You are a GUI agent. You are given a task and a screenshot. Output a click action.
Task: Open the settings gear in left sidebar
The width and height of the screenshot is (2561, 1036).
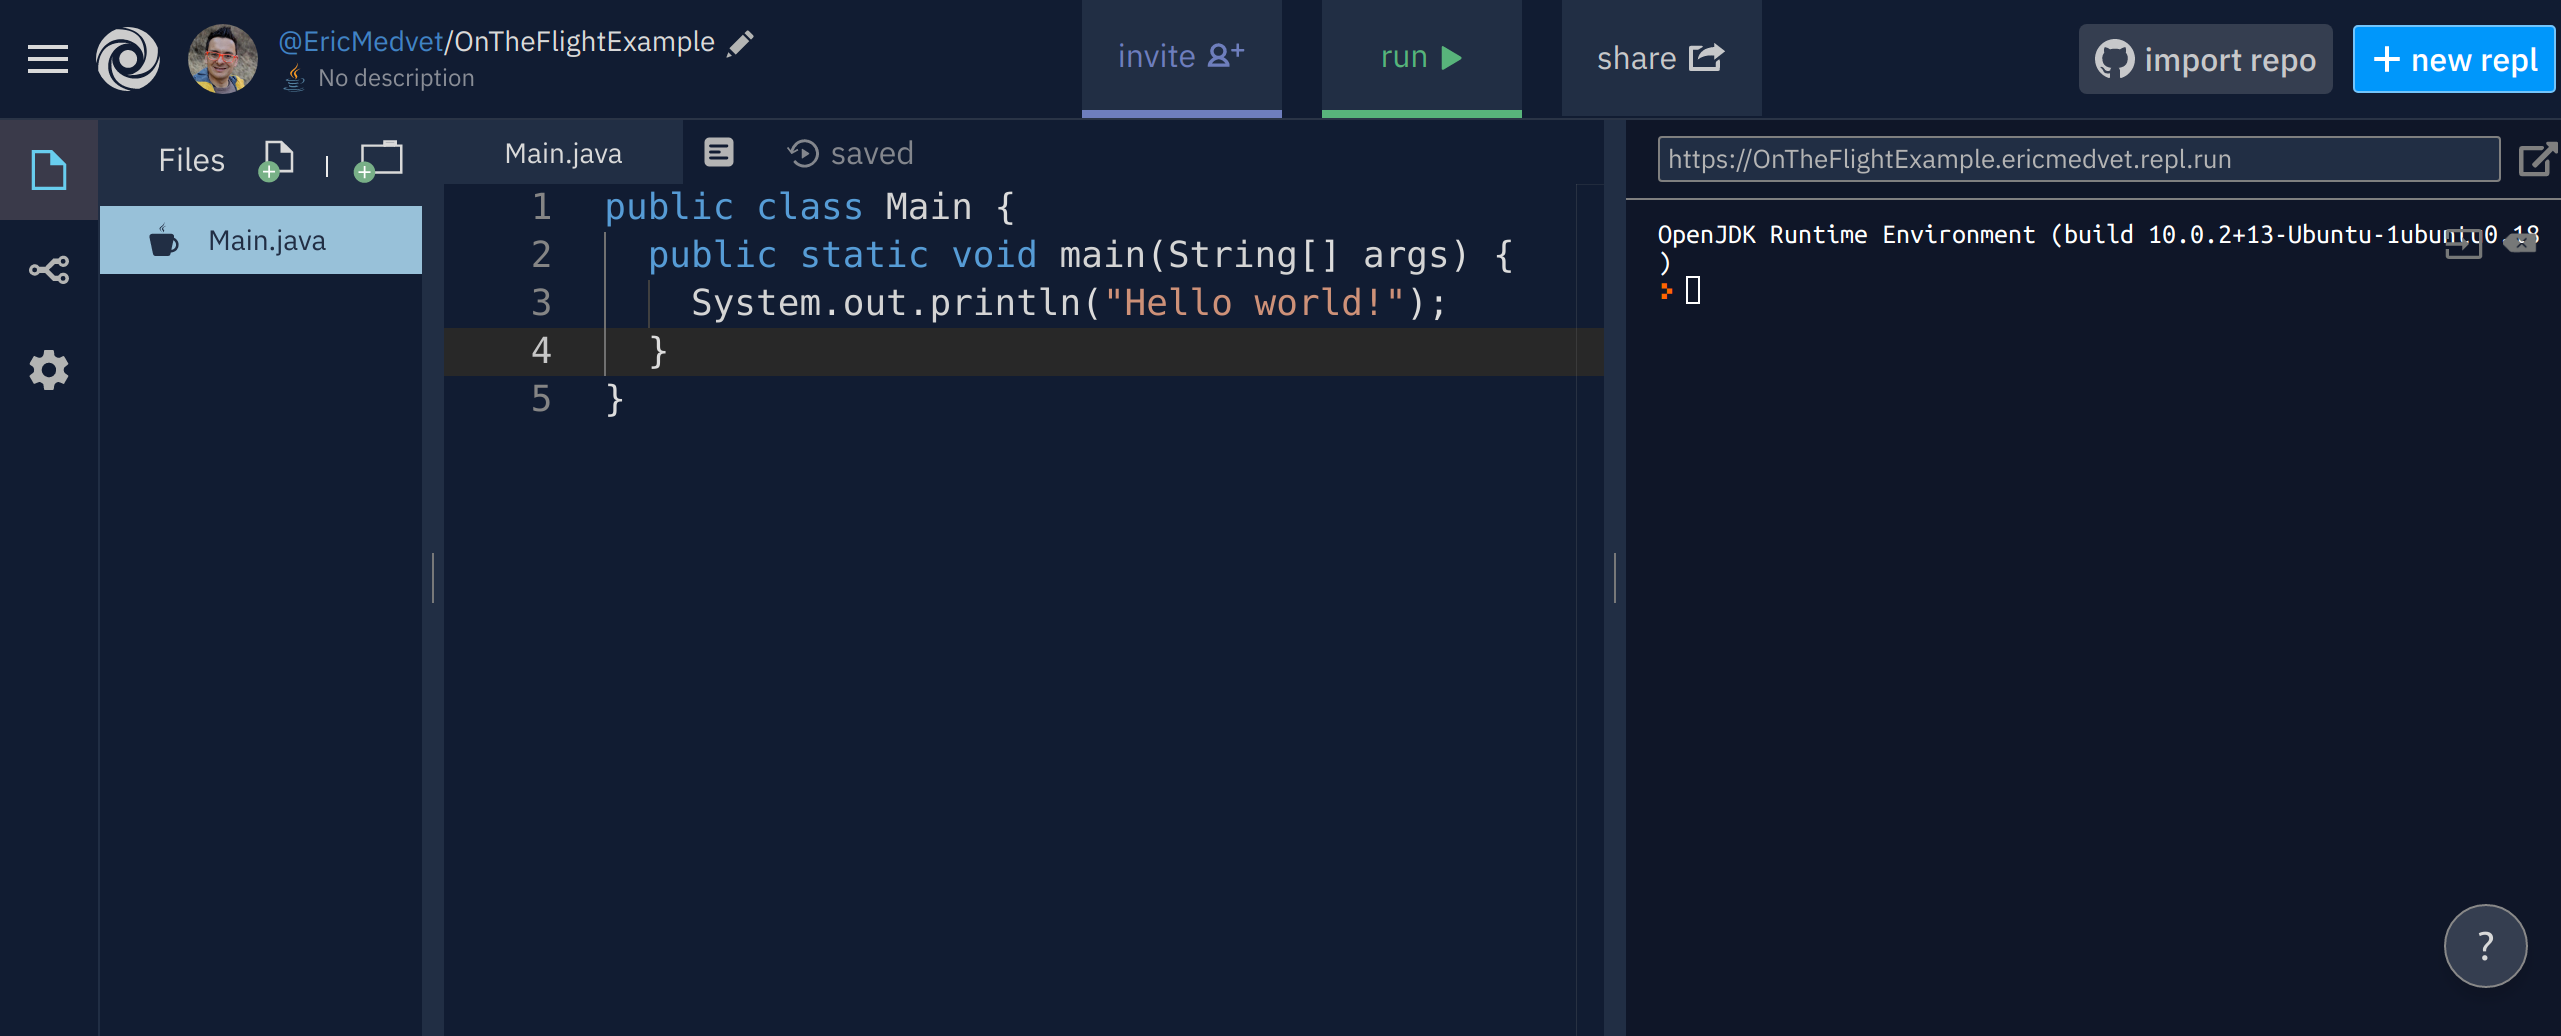coord(48,369)
